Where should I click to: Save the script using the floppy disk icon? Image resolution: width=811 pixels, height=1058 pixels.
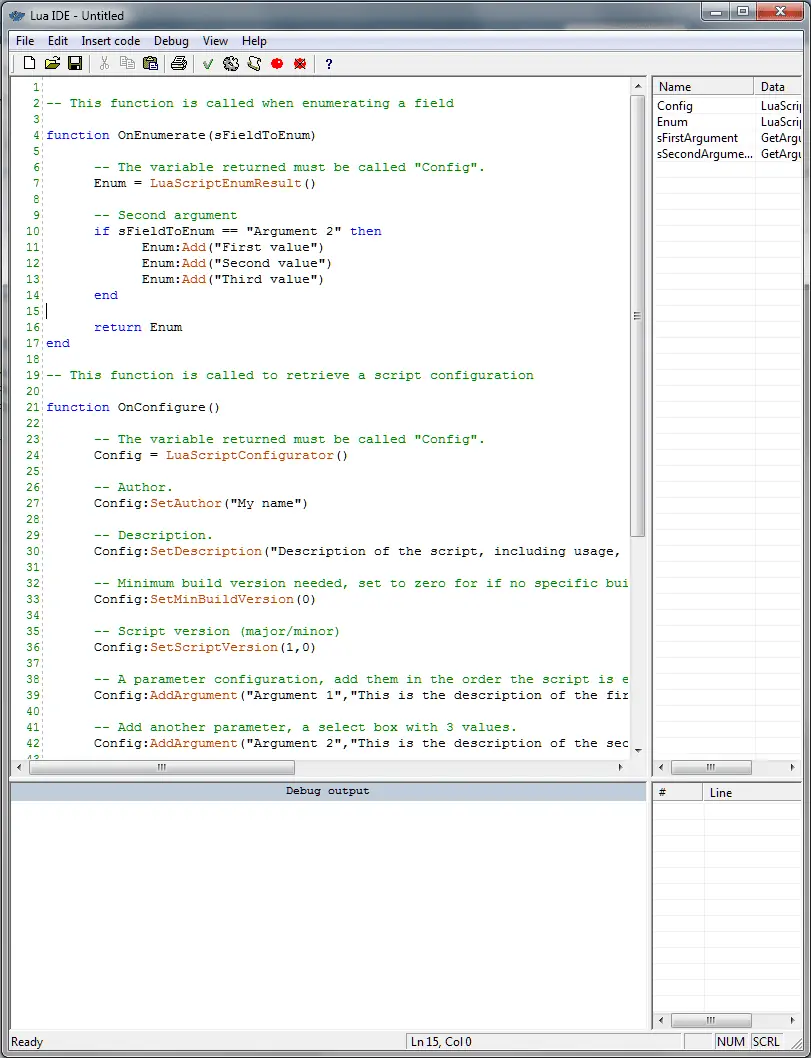coord(75,63)
